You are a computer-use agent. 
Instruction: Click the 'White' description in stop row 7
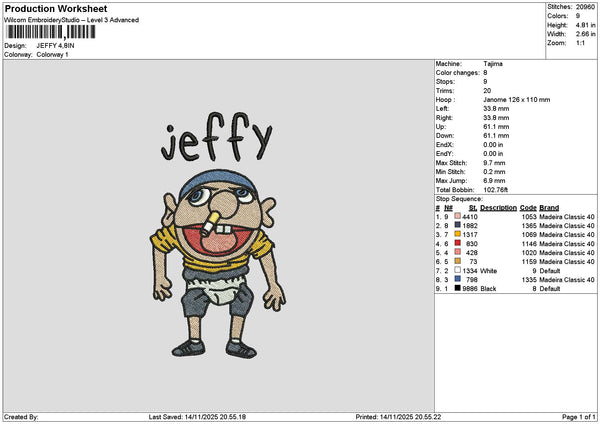coord(489,271)
